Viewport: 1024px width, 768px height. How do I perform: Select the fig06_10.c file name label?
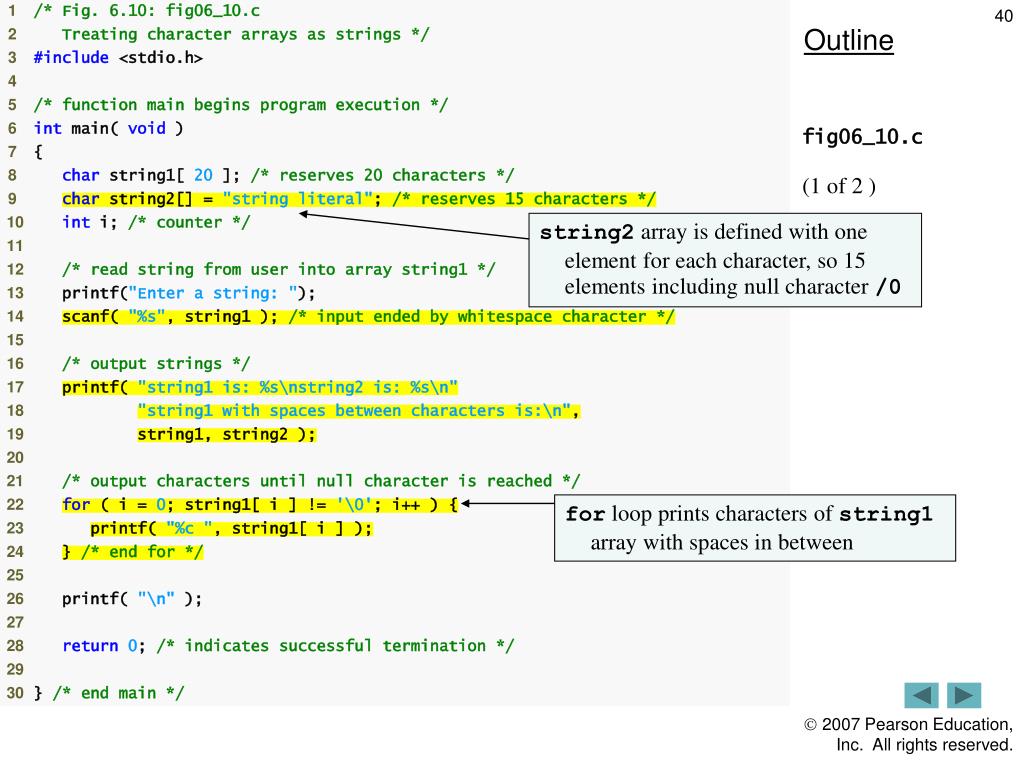point(862,136)
